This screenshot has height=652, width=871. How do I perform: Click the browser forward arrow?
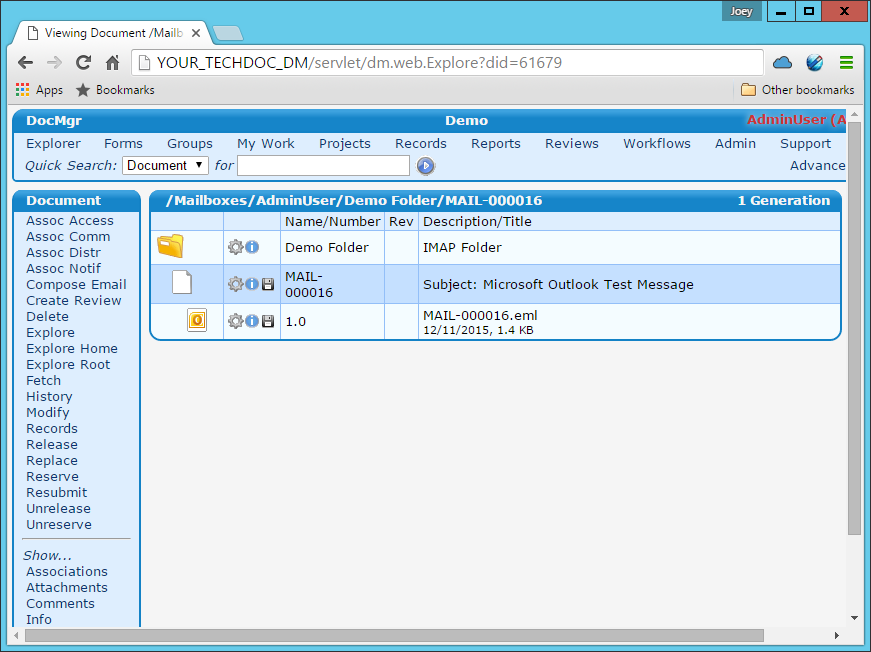tap(54, 63)
